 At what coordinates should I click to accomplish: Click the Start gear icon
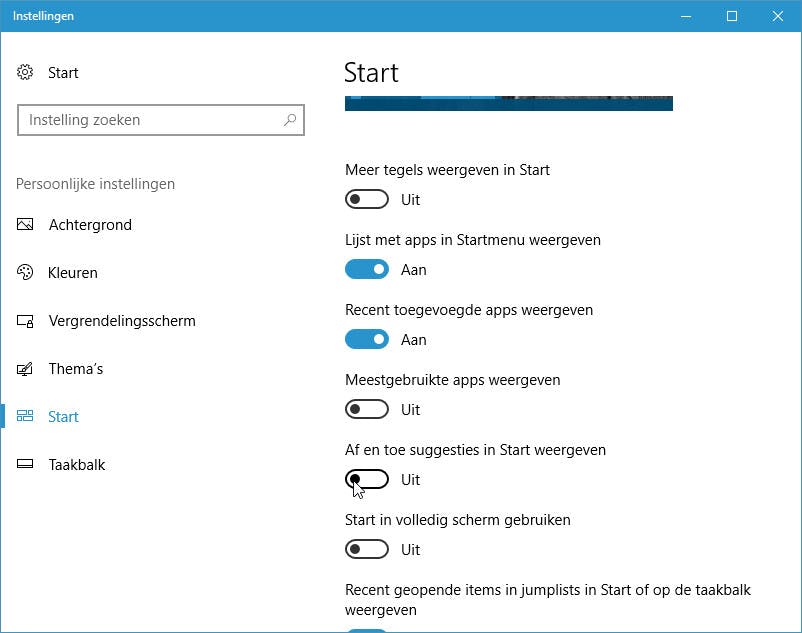(x=26, y=73)
